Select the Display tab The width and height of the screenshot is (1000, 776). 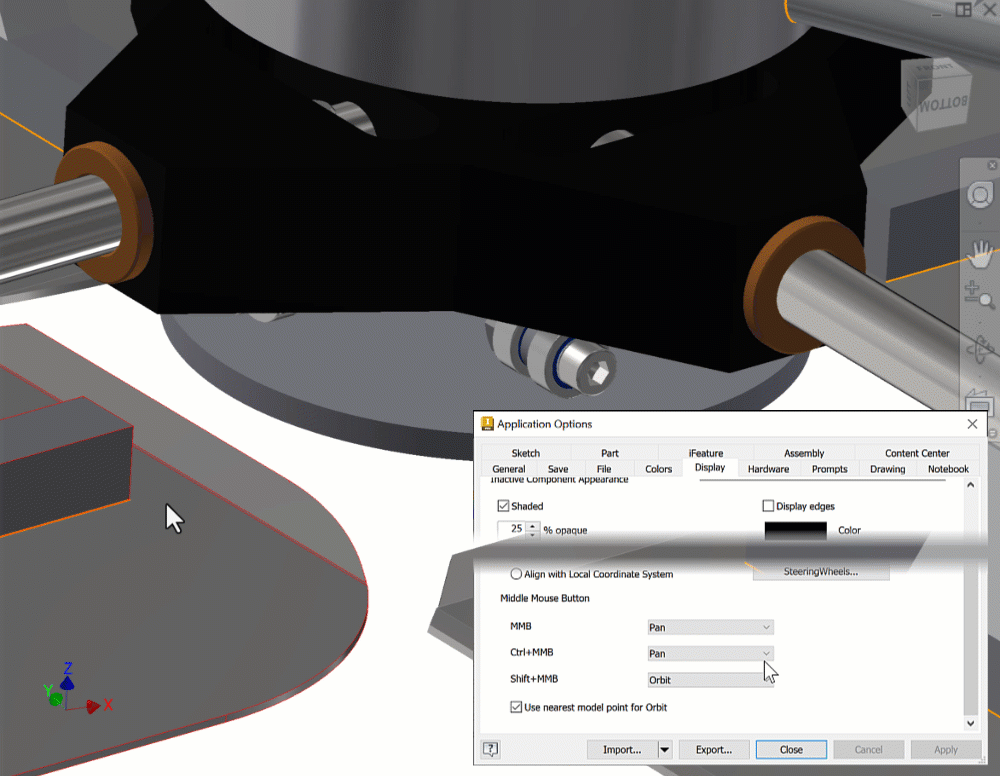[710, 467]
